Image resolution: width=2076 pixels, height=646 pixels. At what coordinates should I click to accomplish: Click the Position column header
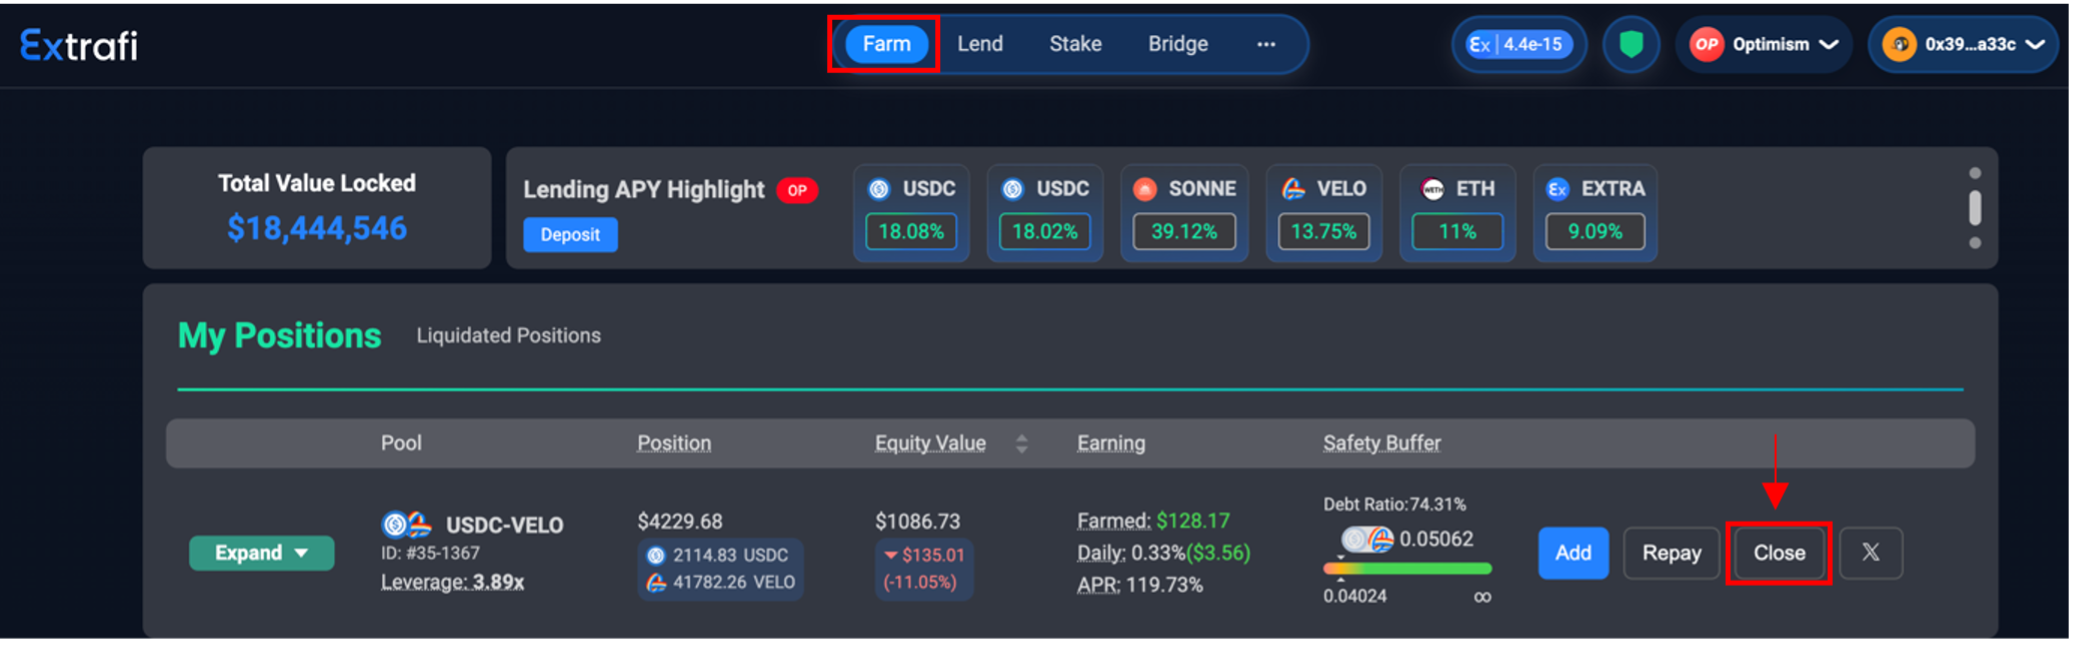click(674, 443)
